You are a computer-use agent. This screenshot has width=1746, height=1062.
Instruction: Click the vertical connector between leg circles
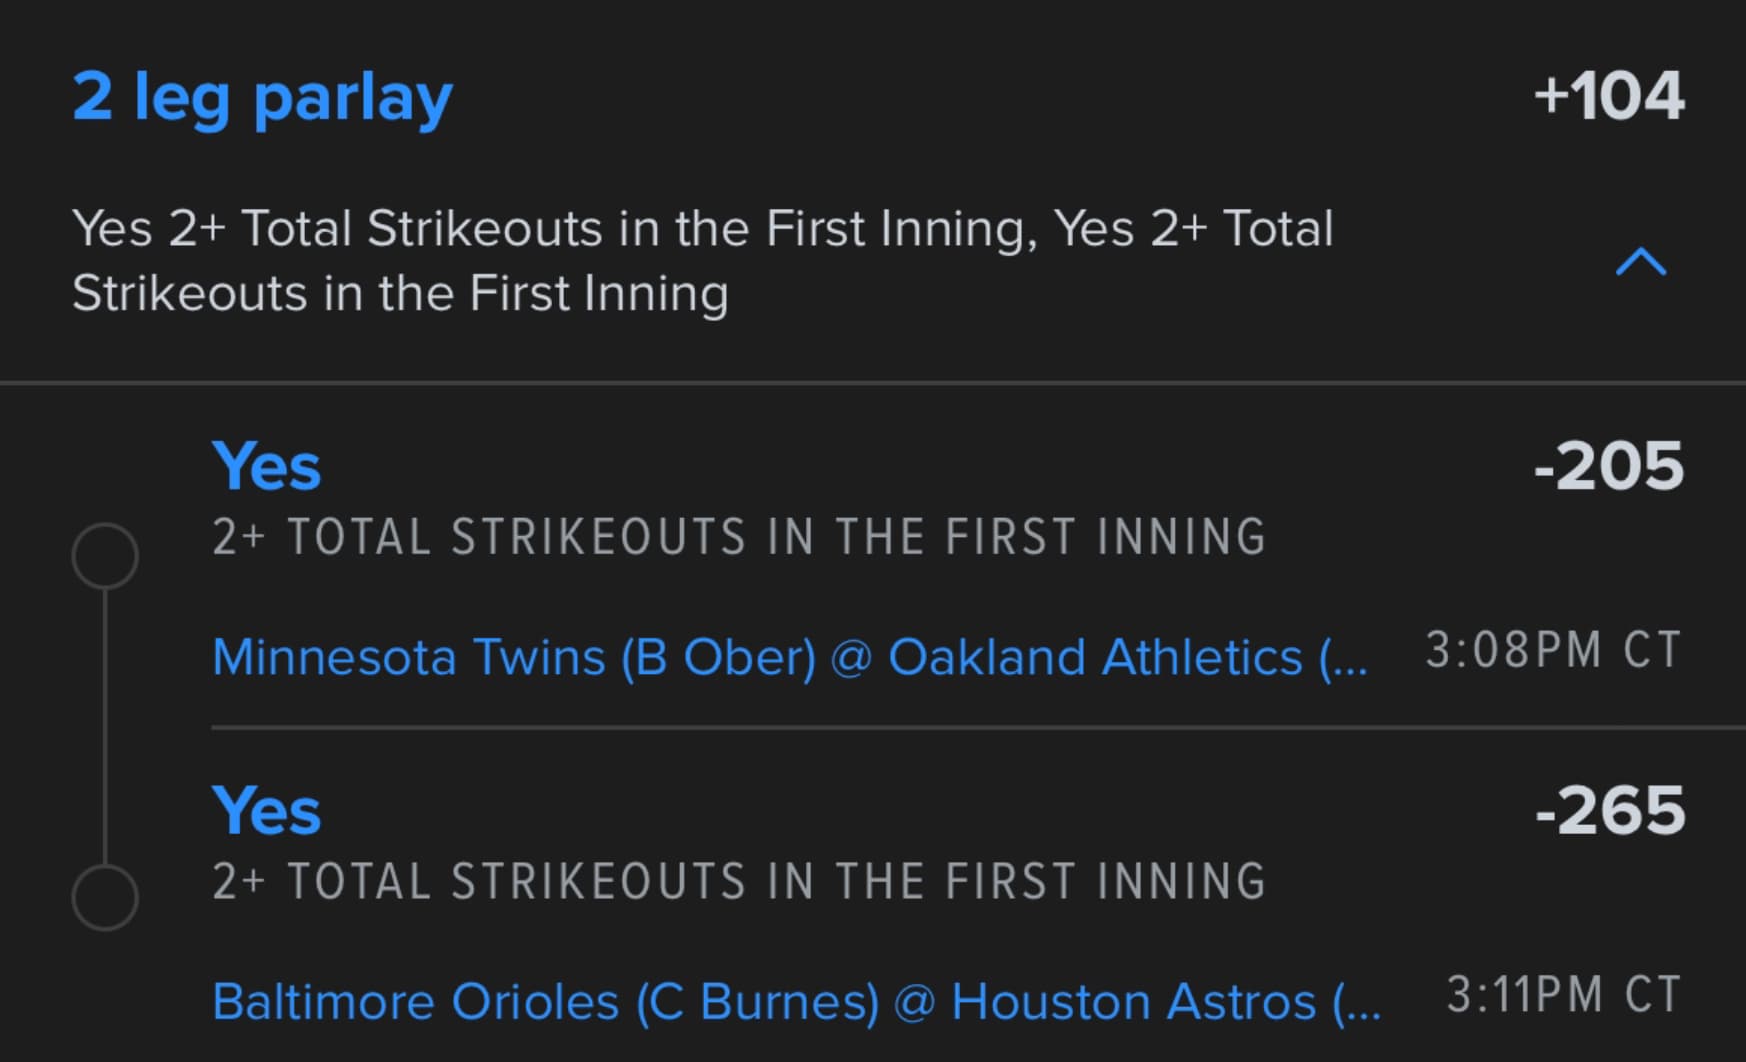click(105, 726)
